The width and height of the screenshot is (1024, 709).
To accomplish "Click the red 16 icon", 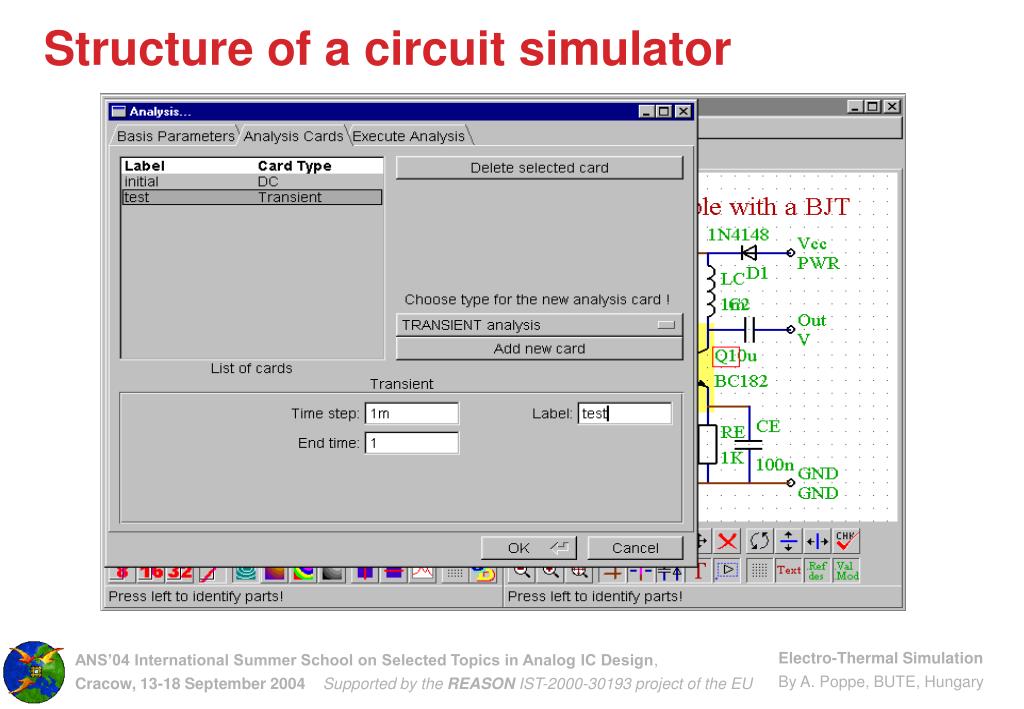I will [x=151, y=573].
